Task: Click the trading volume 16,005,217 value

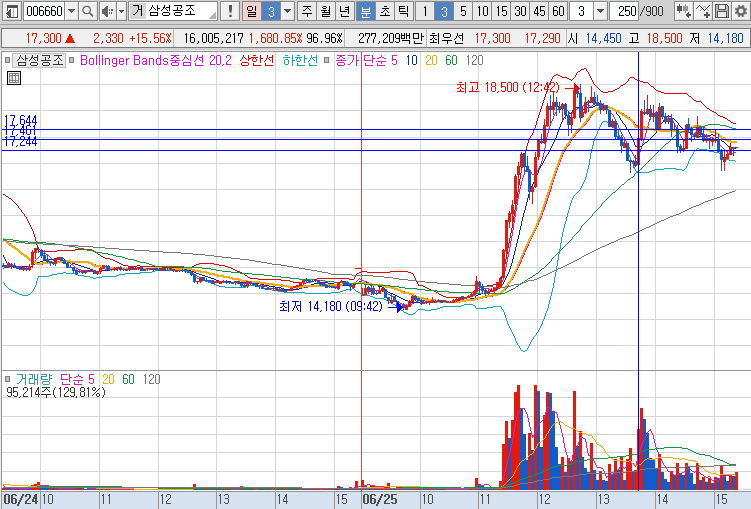Action: click(214, 38)
